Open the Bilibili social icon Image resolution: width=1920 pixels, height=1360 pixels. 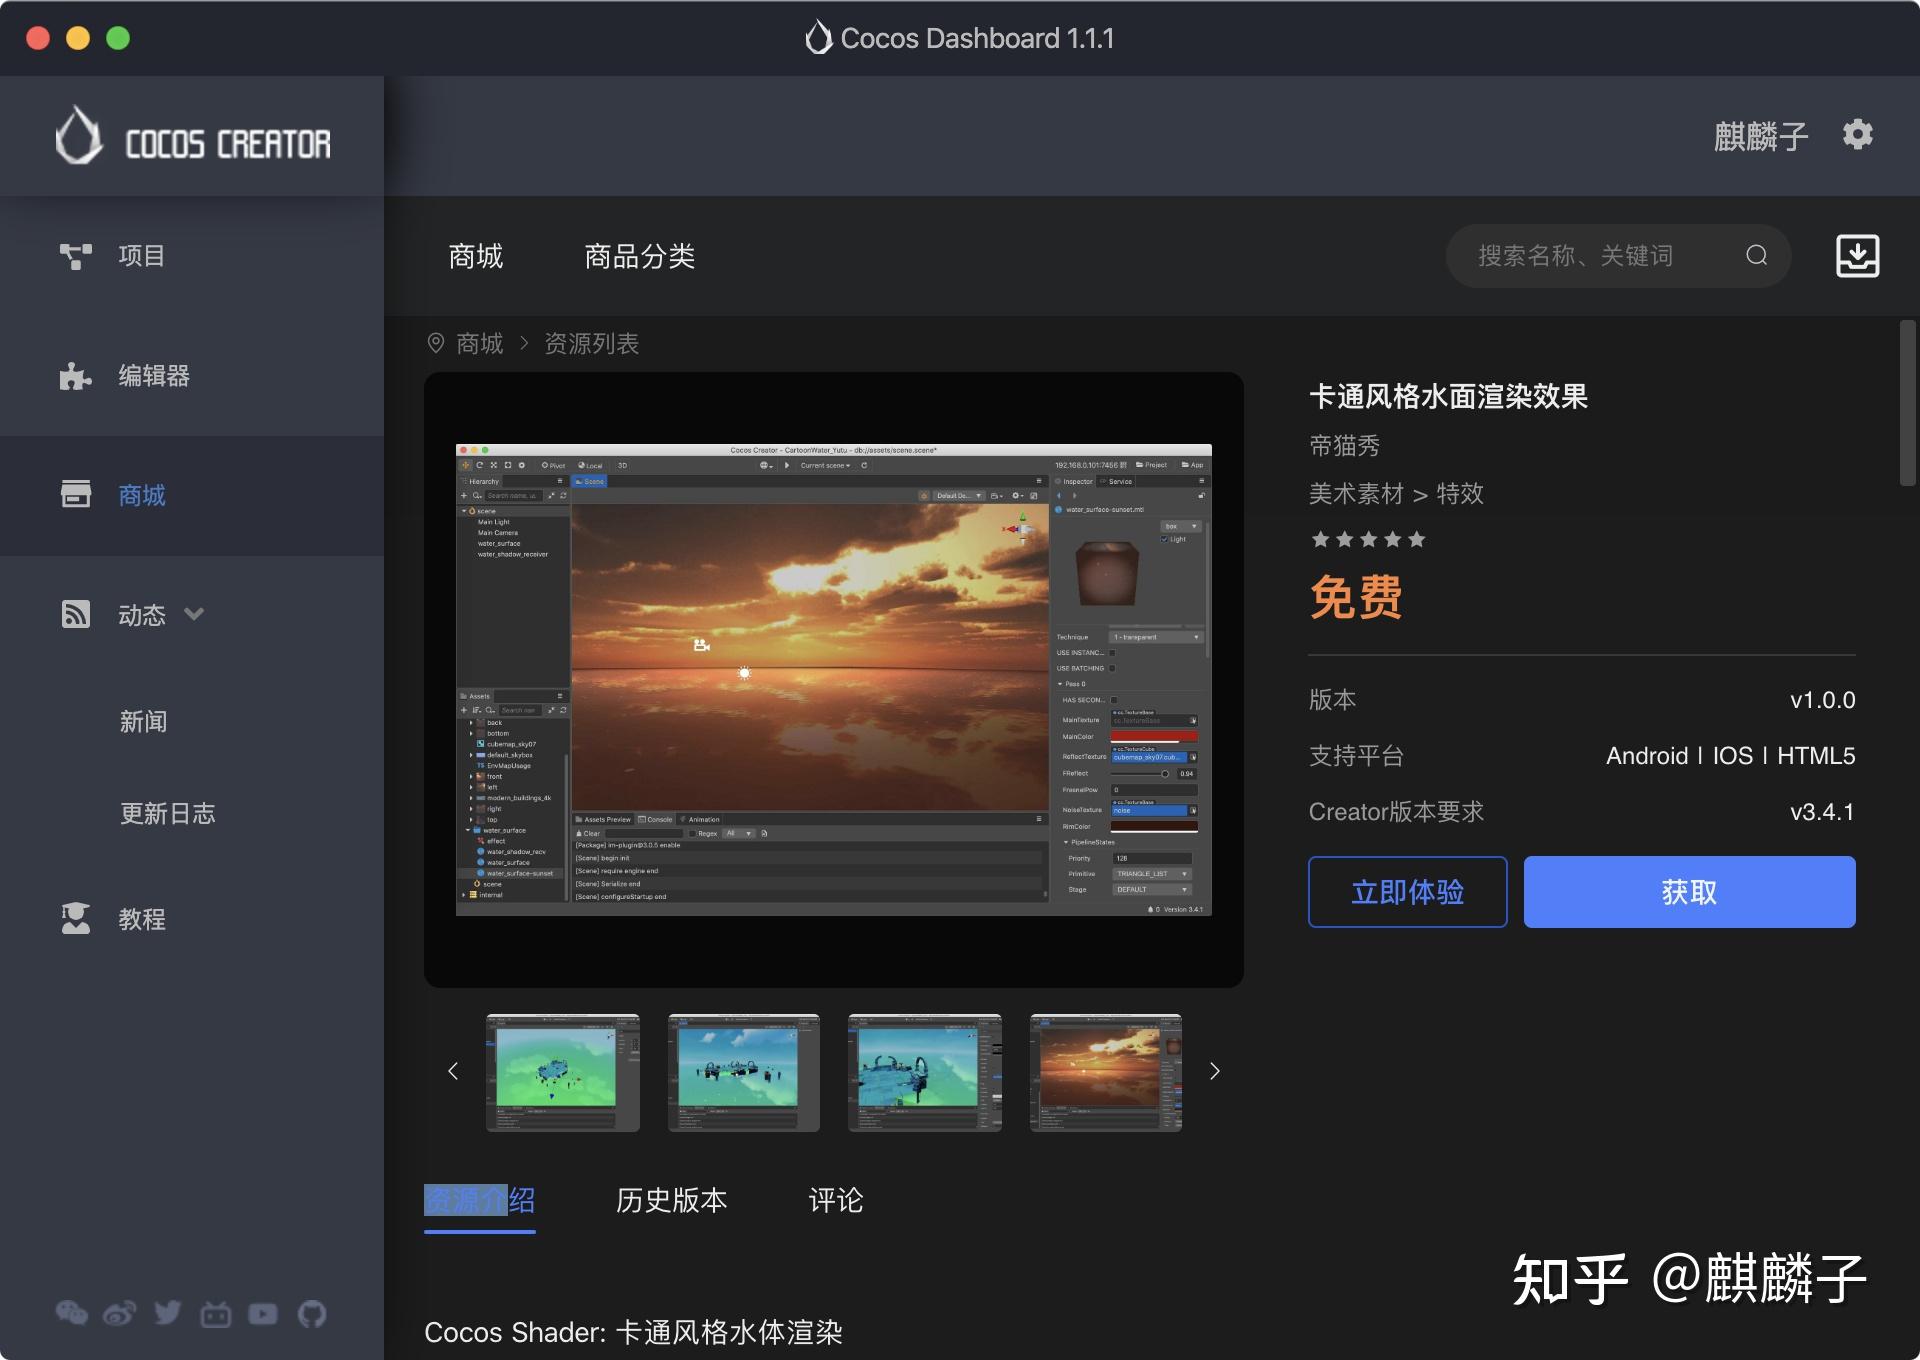pos(216,1313)
